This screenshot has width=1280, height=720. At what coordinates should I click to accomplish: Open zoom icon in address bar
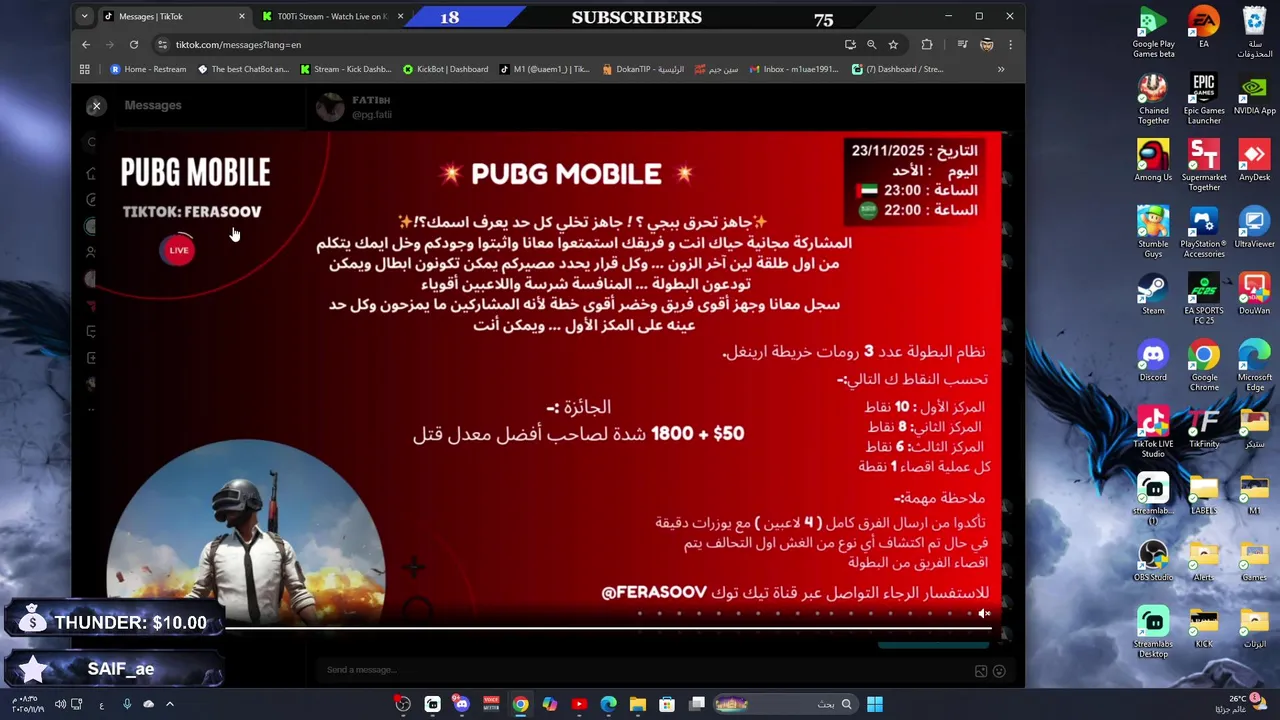tap(871, 44)
